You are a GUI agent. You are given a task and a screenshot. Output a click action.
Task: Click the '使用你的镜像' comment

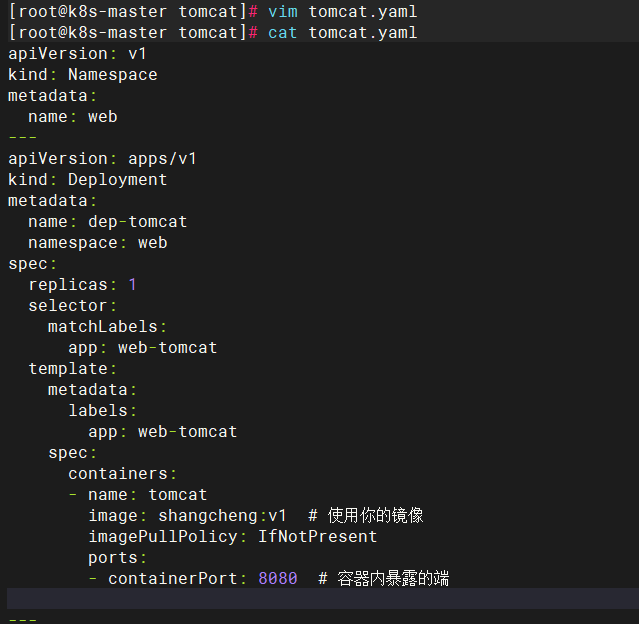(376, 516)
